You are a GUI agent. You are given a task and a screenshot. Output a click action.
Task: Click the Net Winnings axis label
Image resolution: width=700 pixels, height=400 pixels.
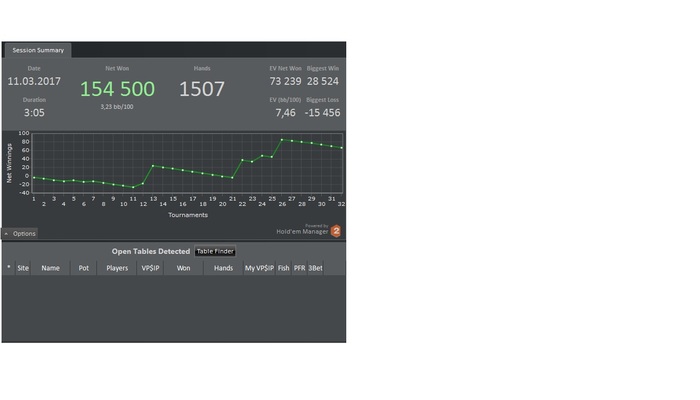[9, 163]
